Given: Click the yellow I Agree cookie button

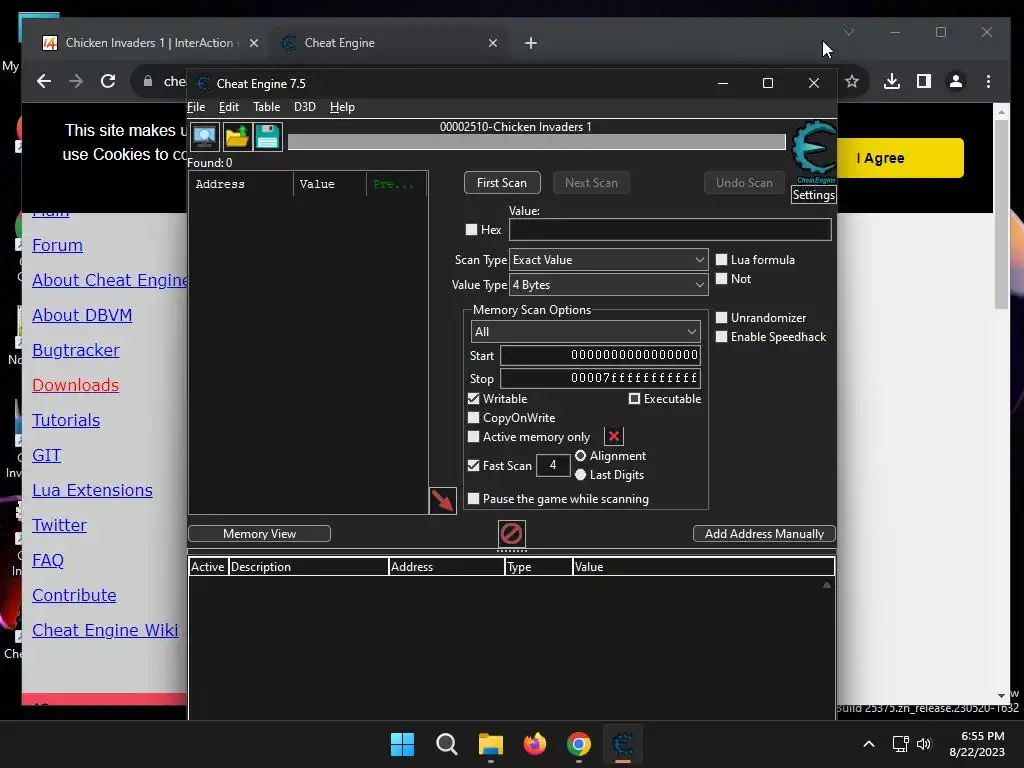Looking at the screenshot, I should [899, 158].
